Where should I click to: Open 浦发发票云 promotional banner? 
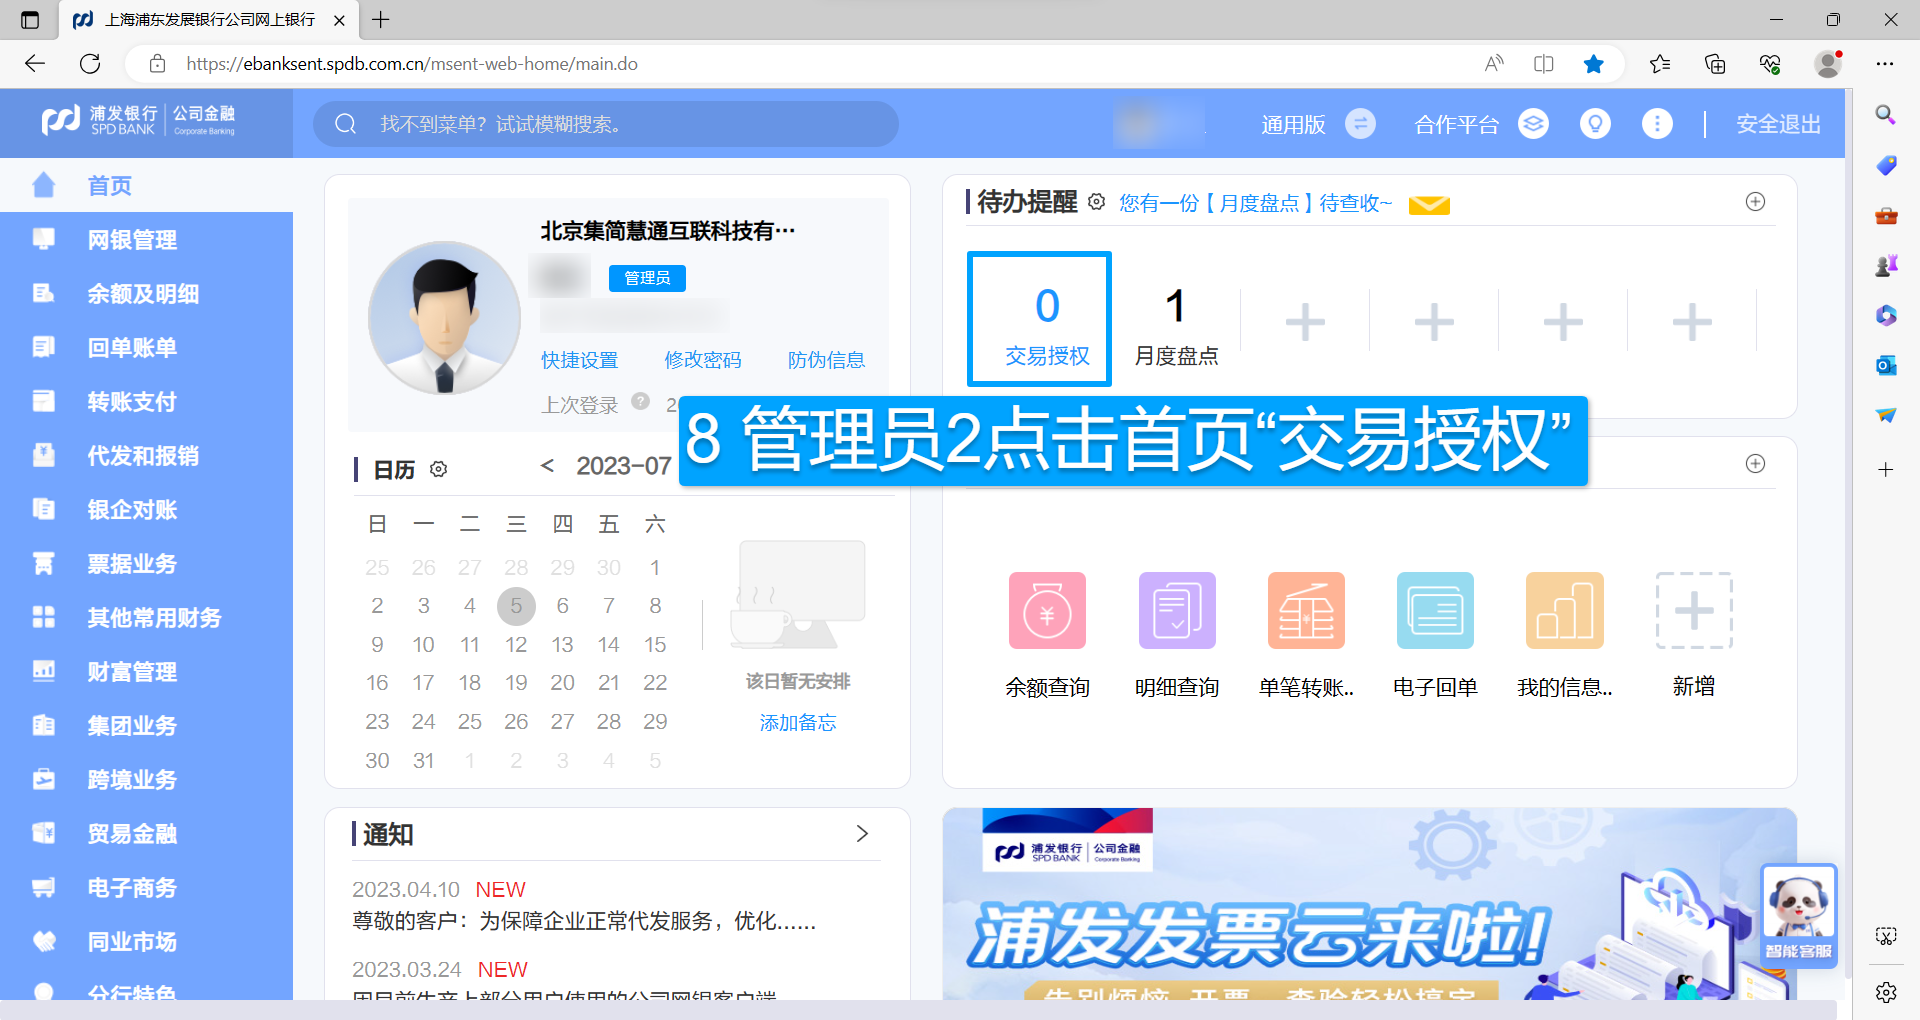(x=1369, y=904)
